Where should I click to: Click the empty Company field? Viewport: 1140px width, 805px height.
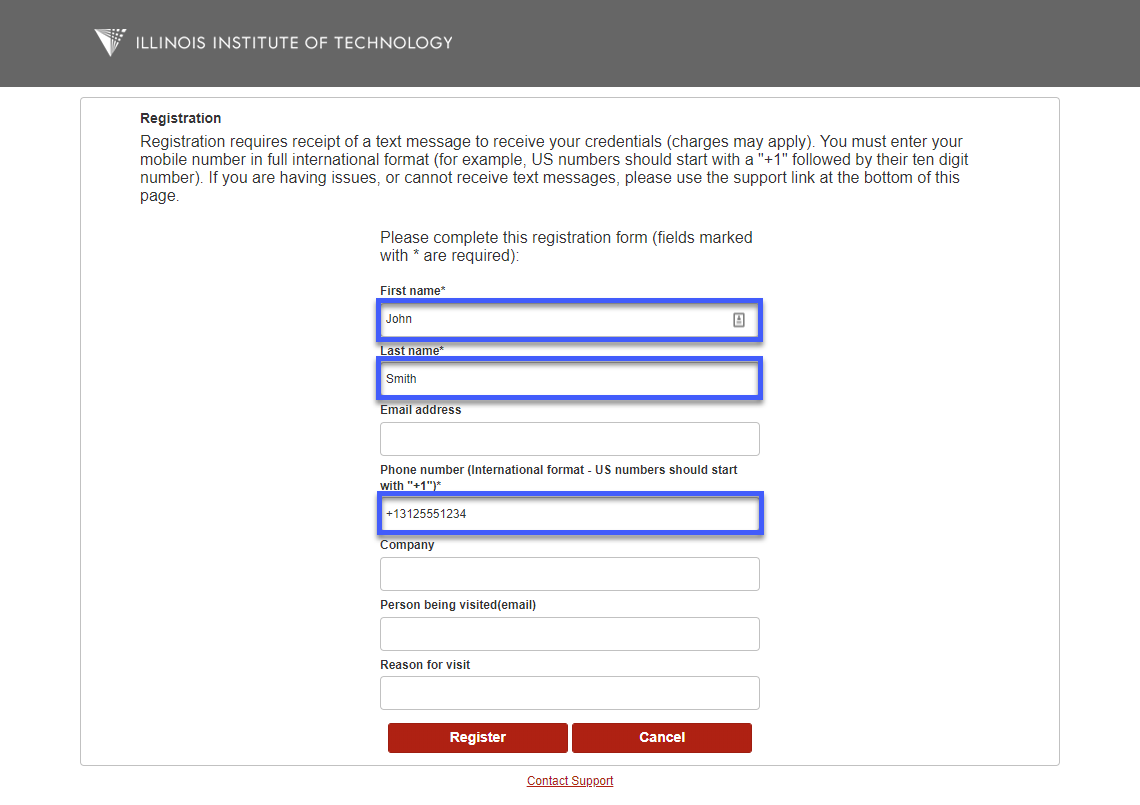coord(569,574)
